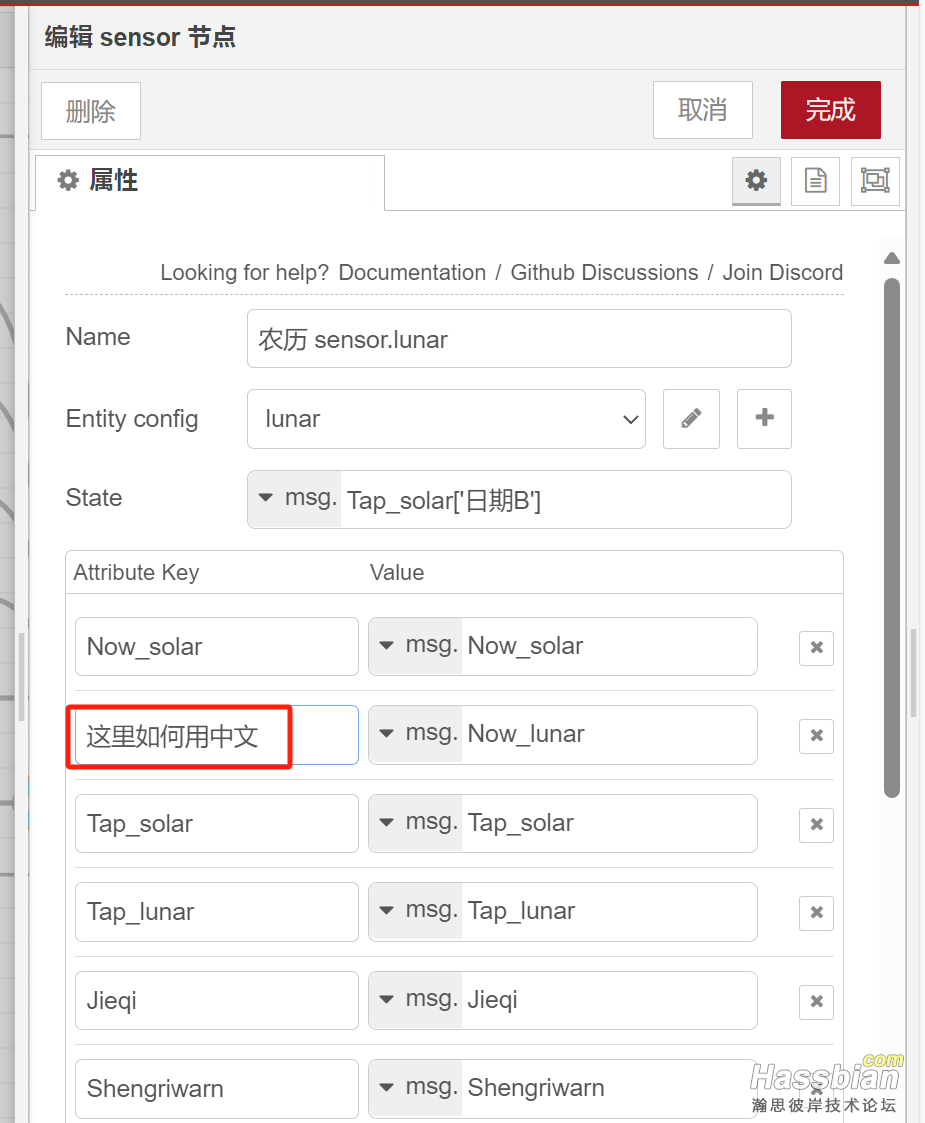
Task: Click the 取消 button
Action: (703, 110)
